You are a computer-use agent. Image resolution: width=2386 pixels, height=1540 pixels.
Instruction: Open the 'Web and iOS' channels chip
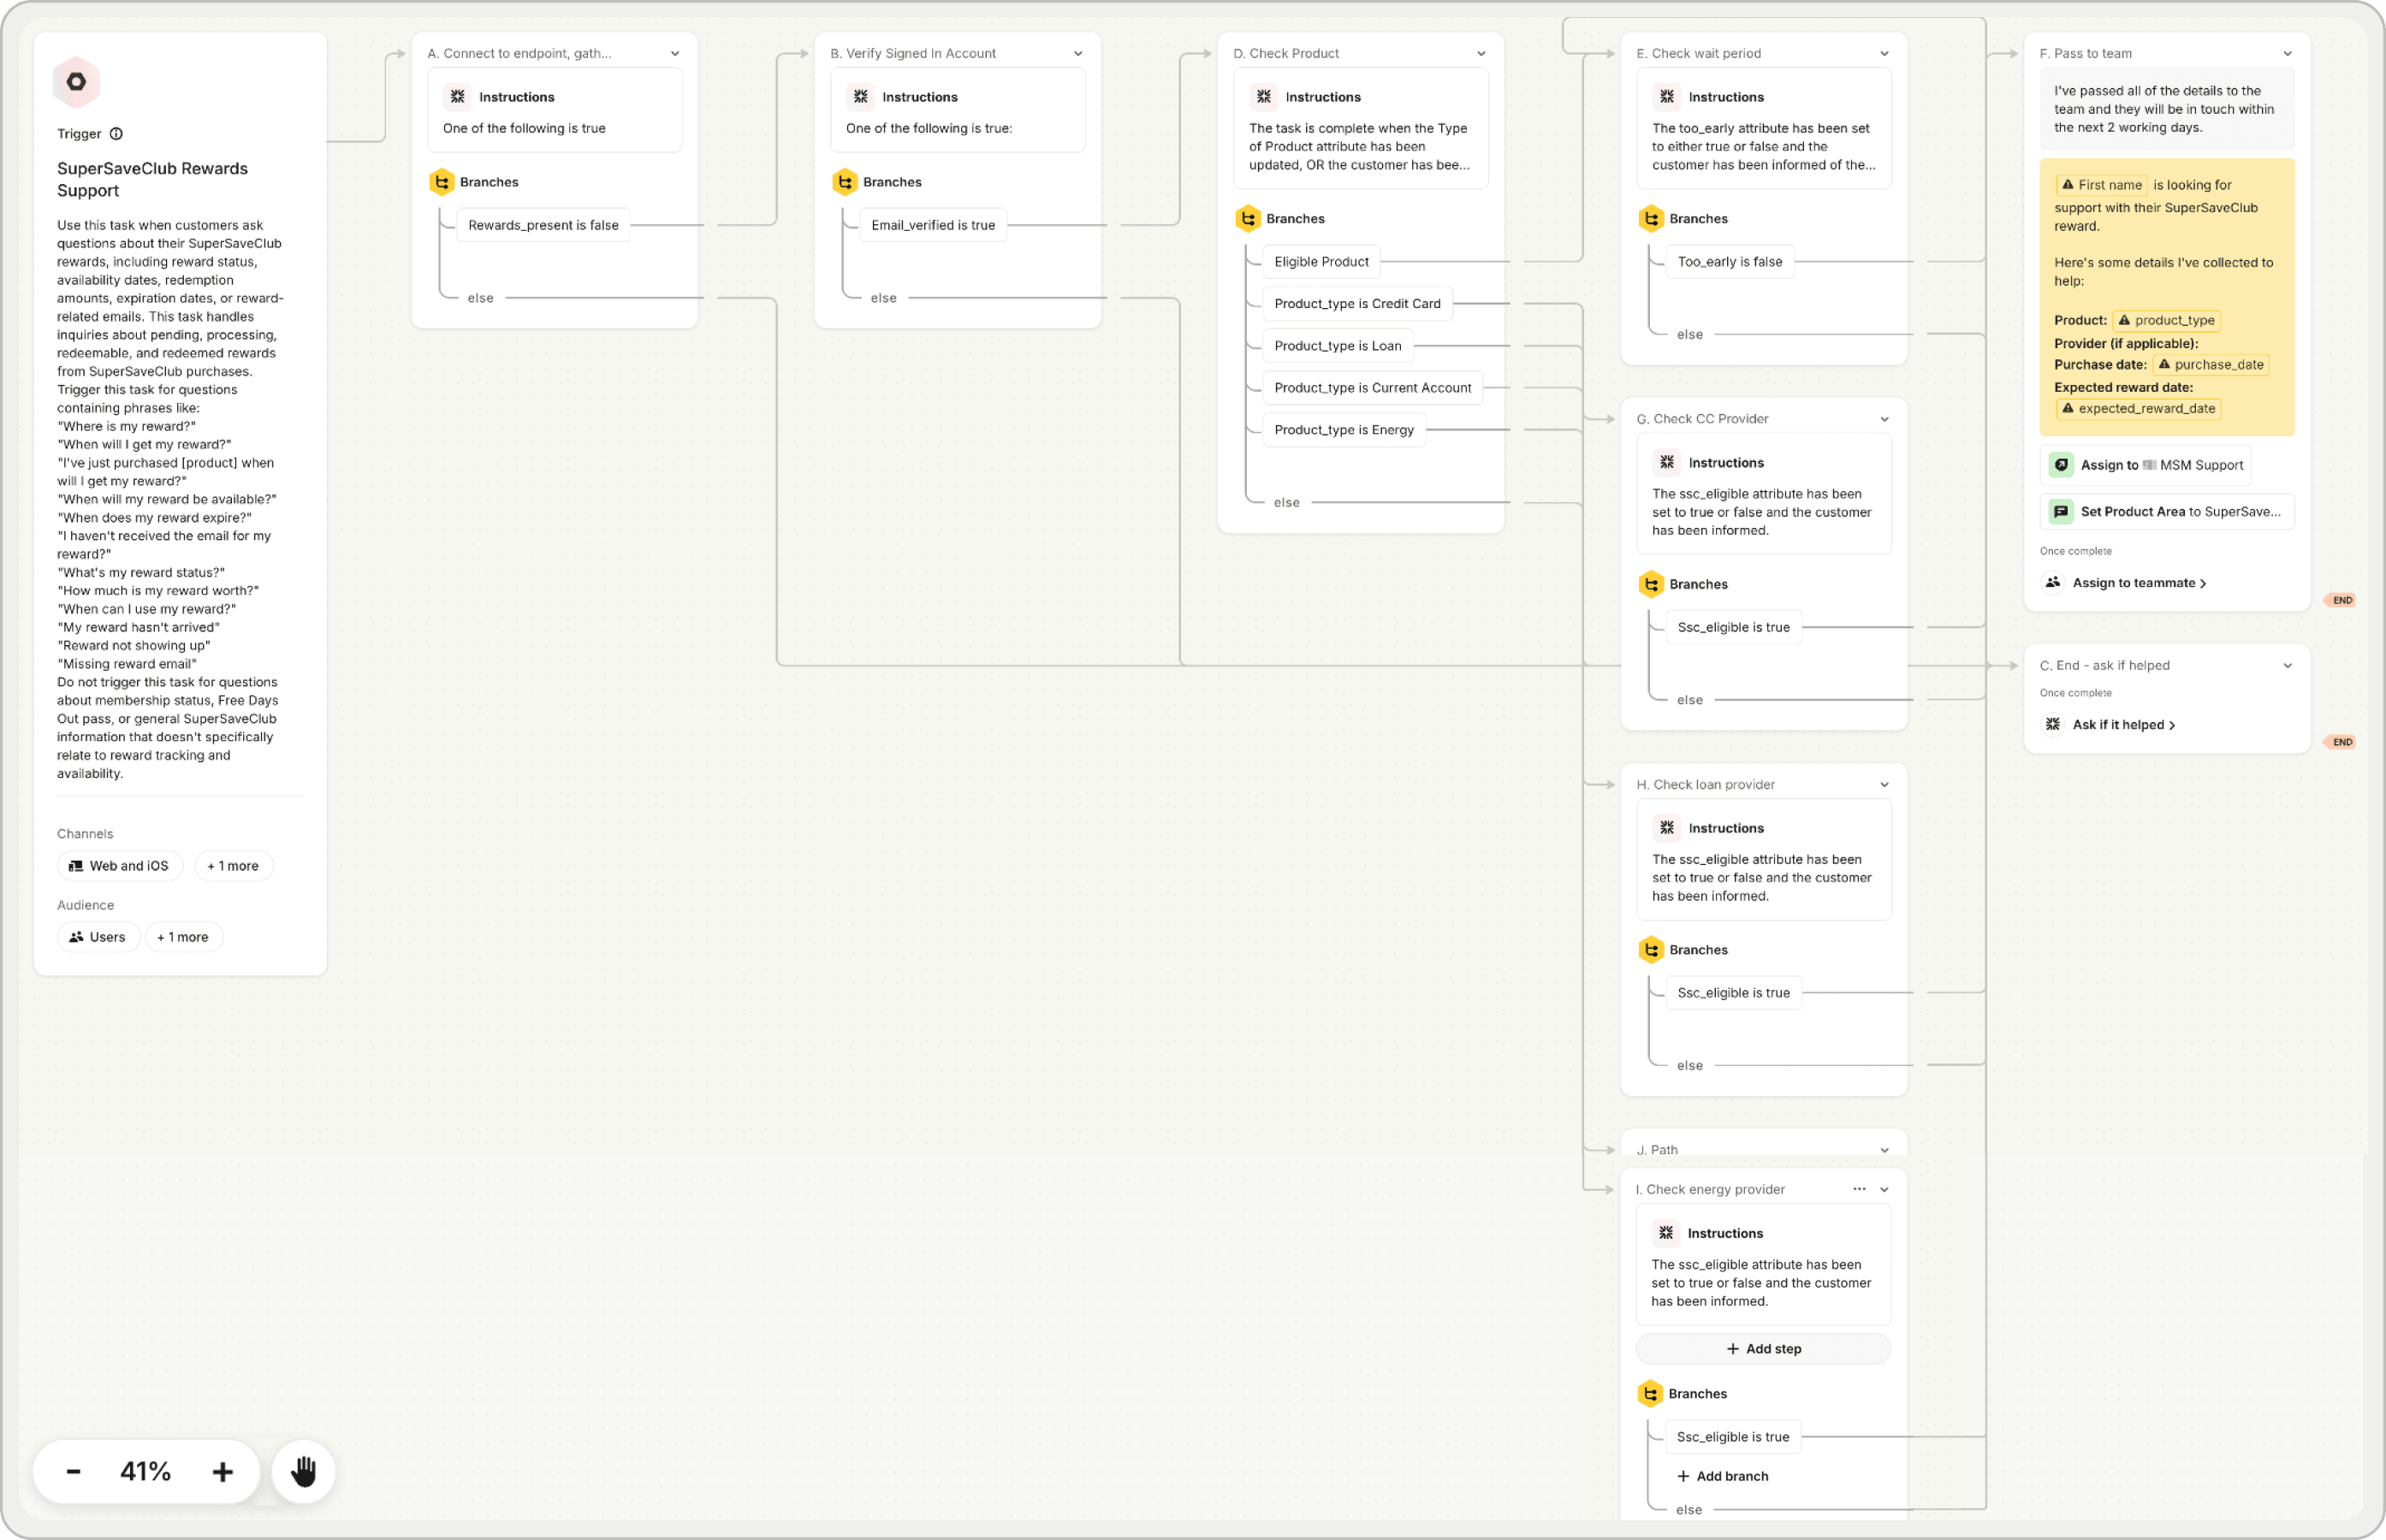point(119,865)
